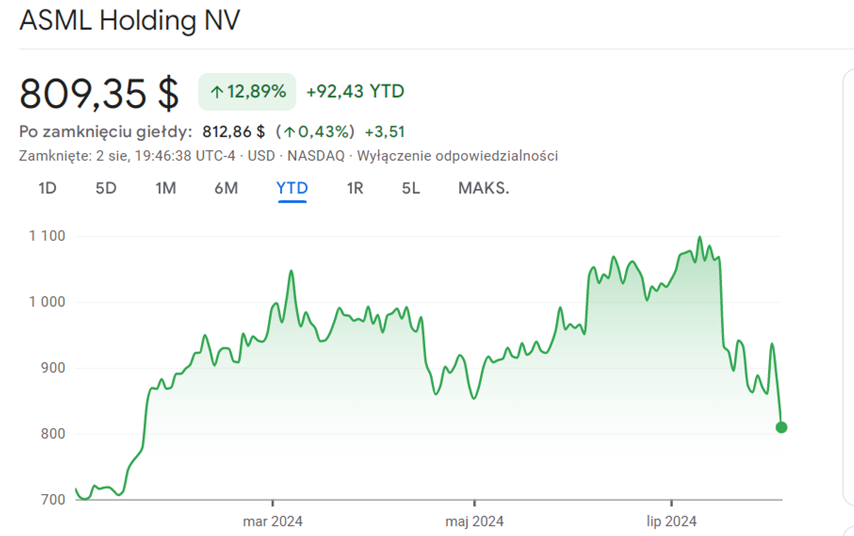Switch the chart to 1R range

tap(354, 188)
